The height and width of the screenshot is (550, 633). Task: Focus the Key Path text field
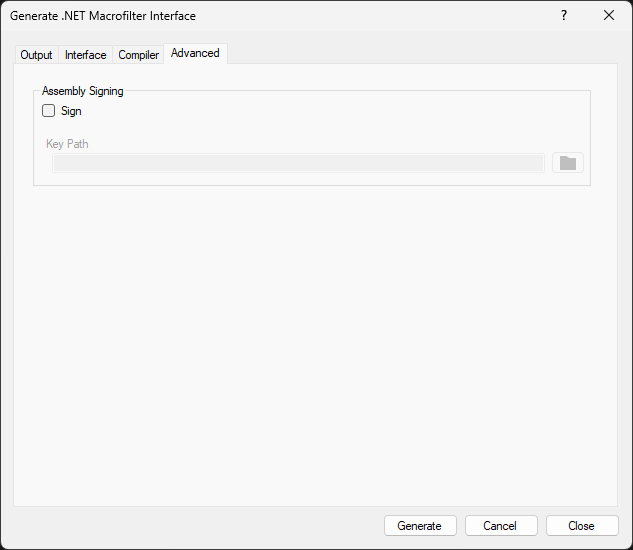(x=298, y=163)
